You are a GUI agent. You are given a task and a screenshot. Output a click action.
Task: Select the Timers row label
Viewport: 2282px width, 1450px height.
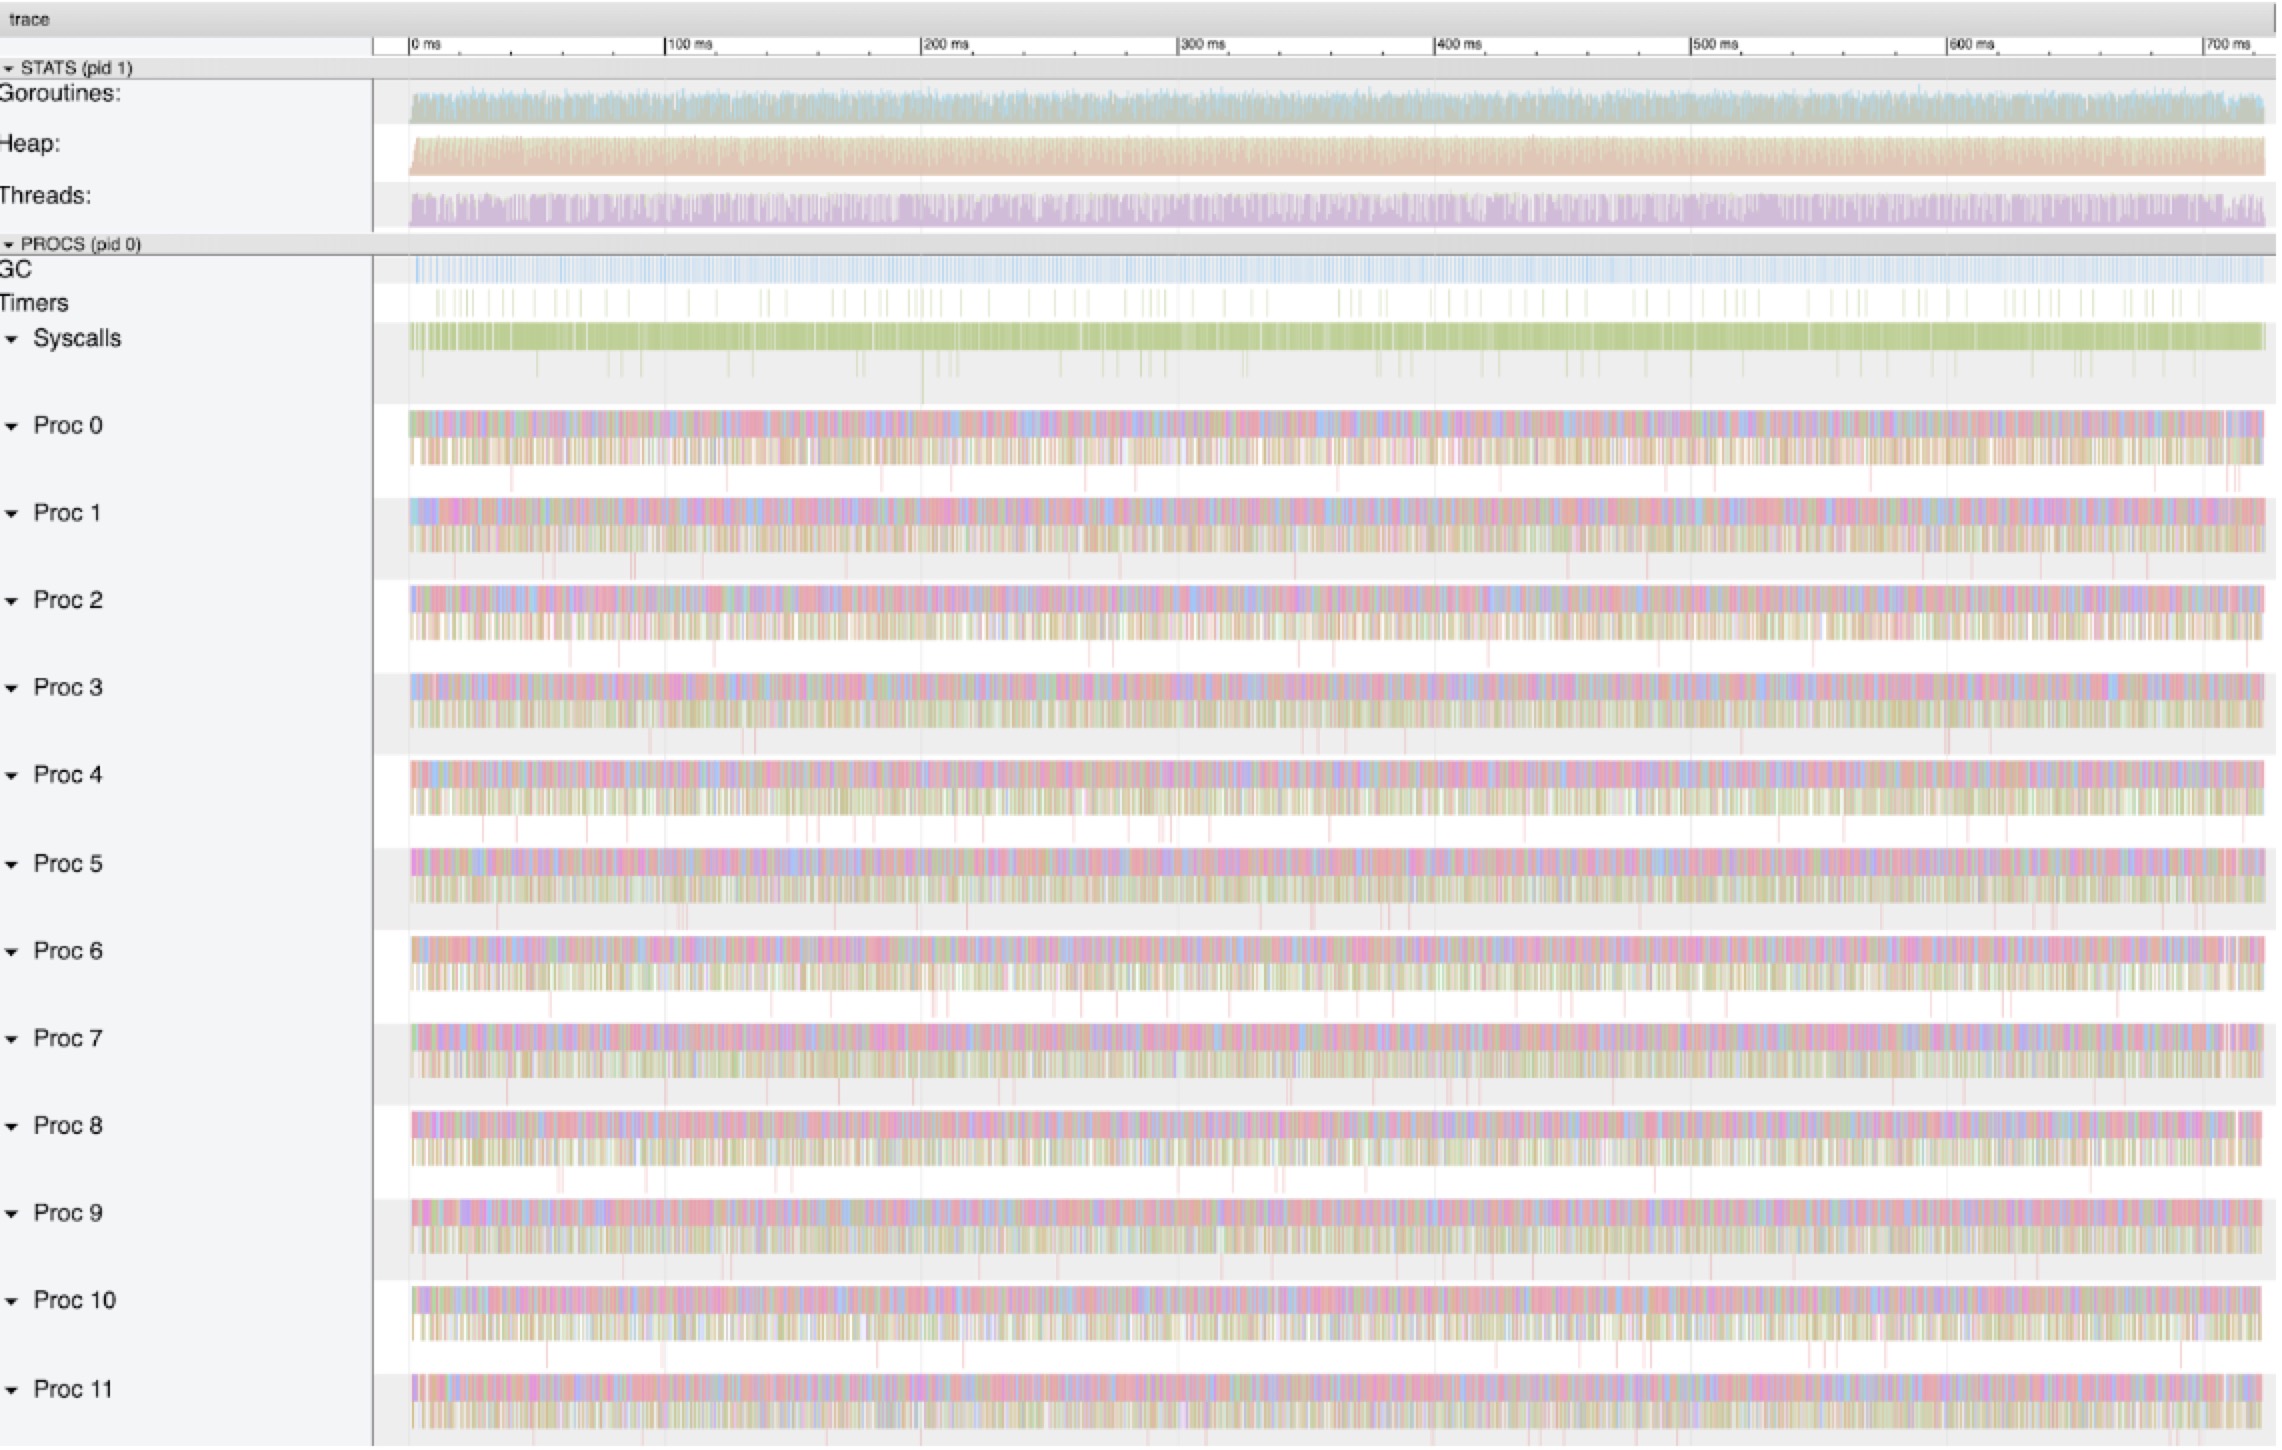click(x=34, y=303)
